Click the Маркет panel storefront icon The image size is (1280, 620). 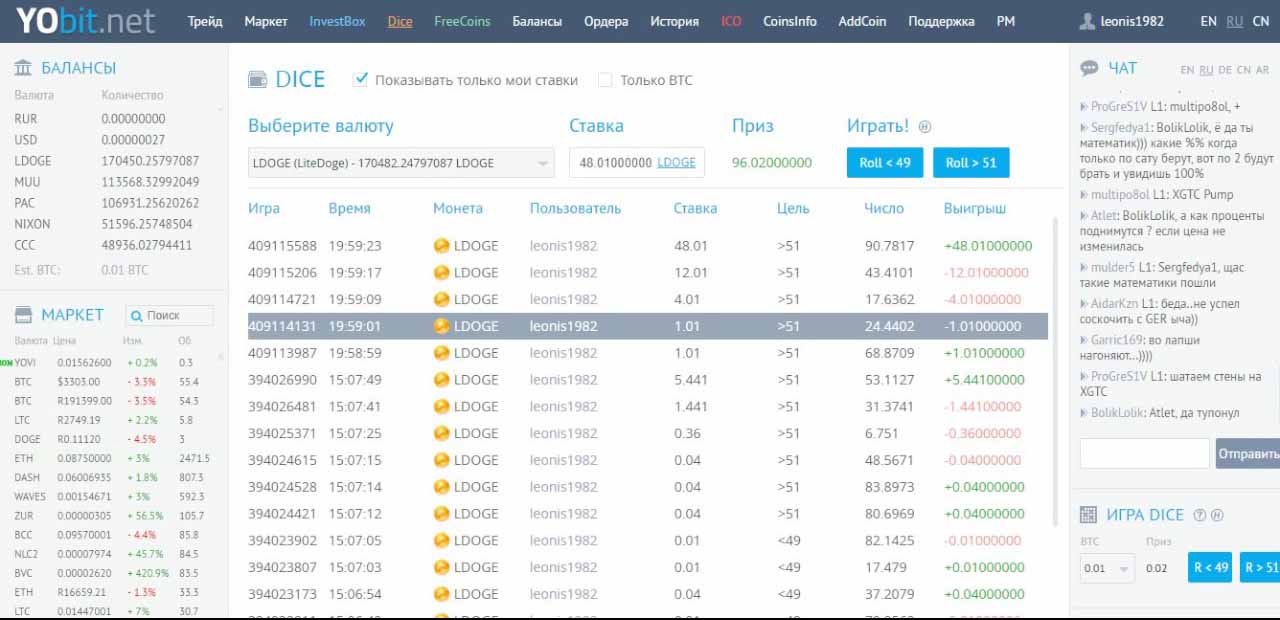(x=23, y=315)
